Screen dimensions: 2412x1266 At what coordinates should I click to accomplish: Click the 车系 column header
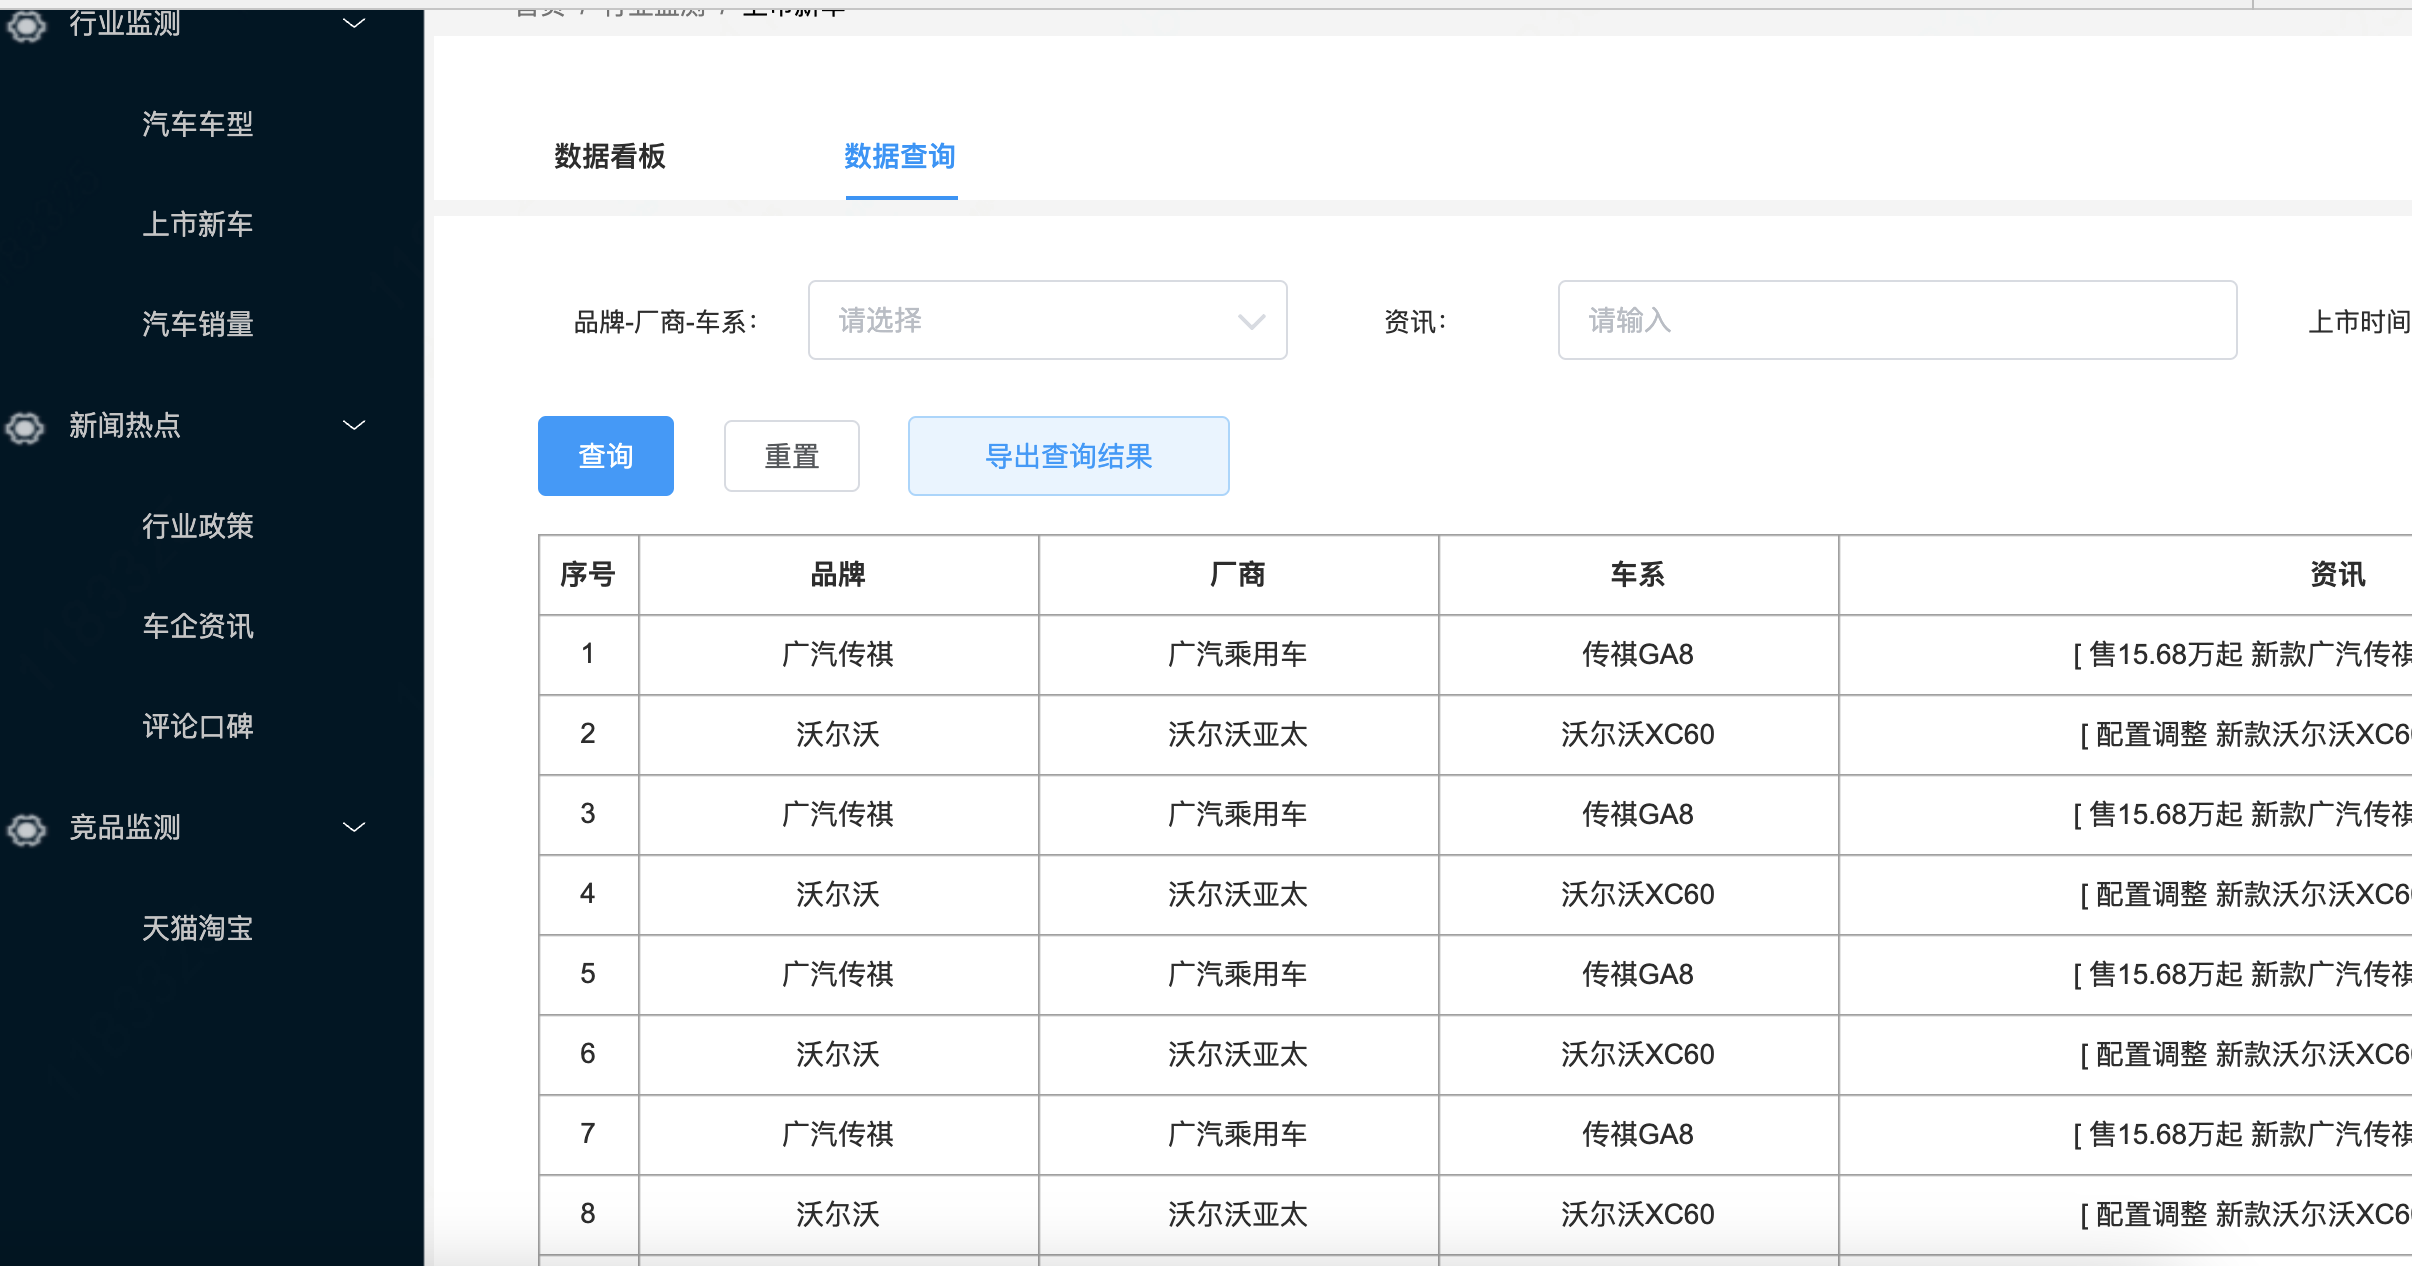pos(1638,575)
